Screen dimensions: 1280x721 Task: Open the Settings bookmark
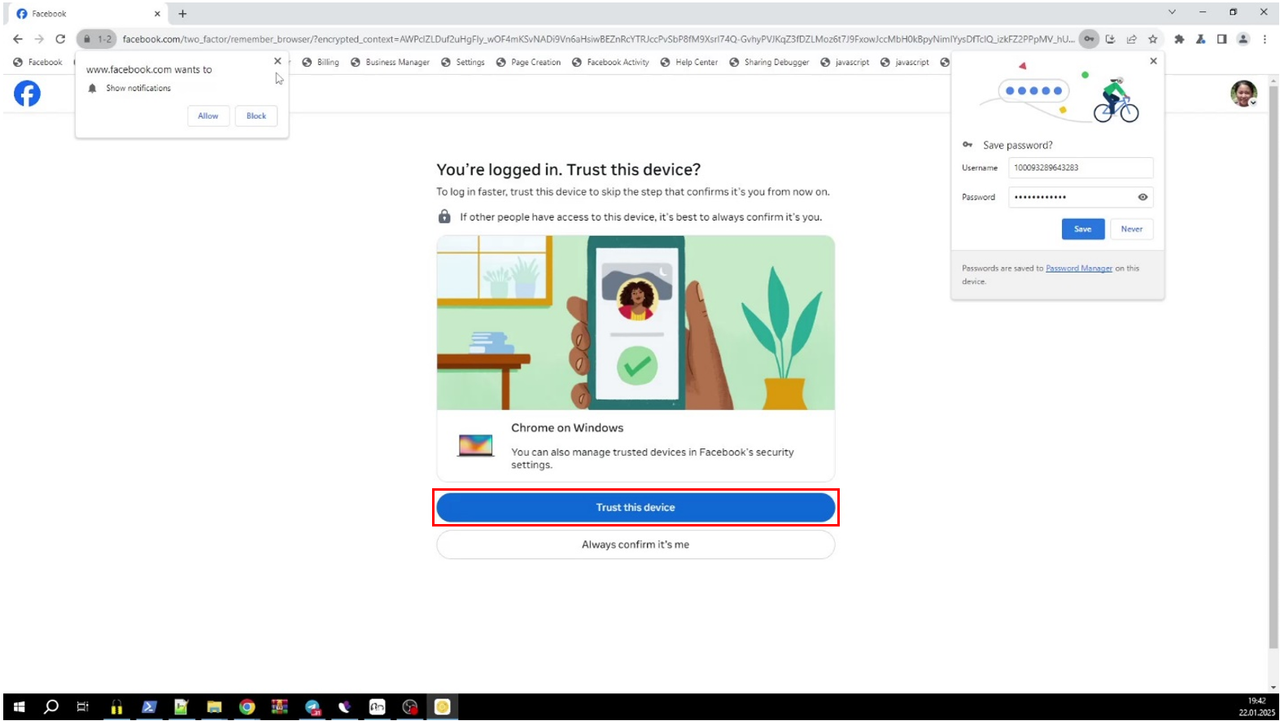coord(462,62)
